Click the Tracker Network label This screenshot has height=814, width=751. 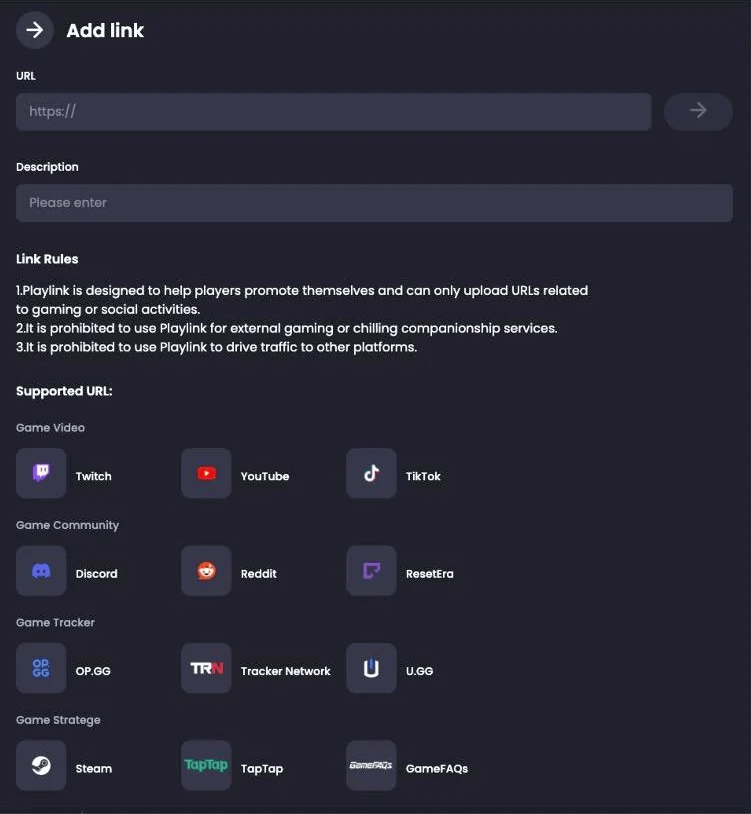285,671
